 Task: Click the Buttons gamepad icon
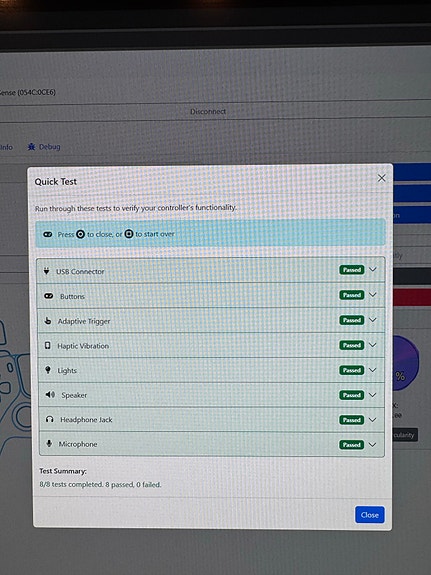[x=48, y=296]
